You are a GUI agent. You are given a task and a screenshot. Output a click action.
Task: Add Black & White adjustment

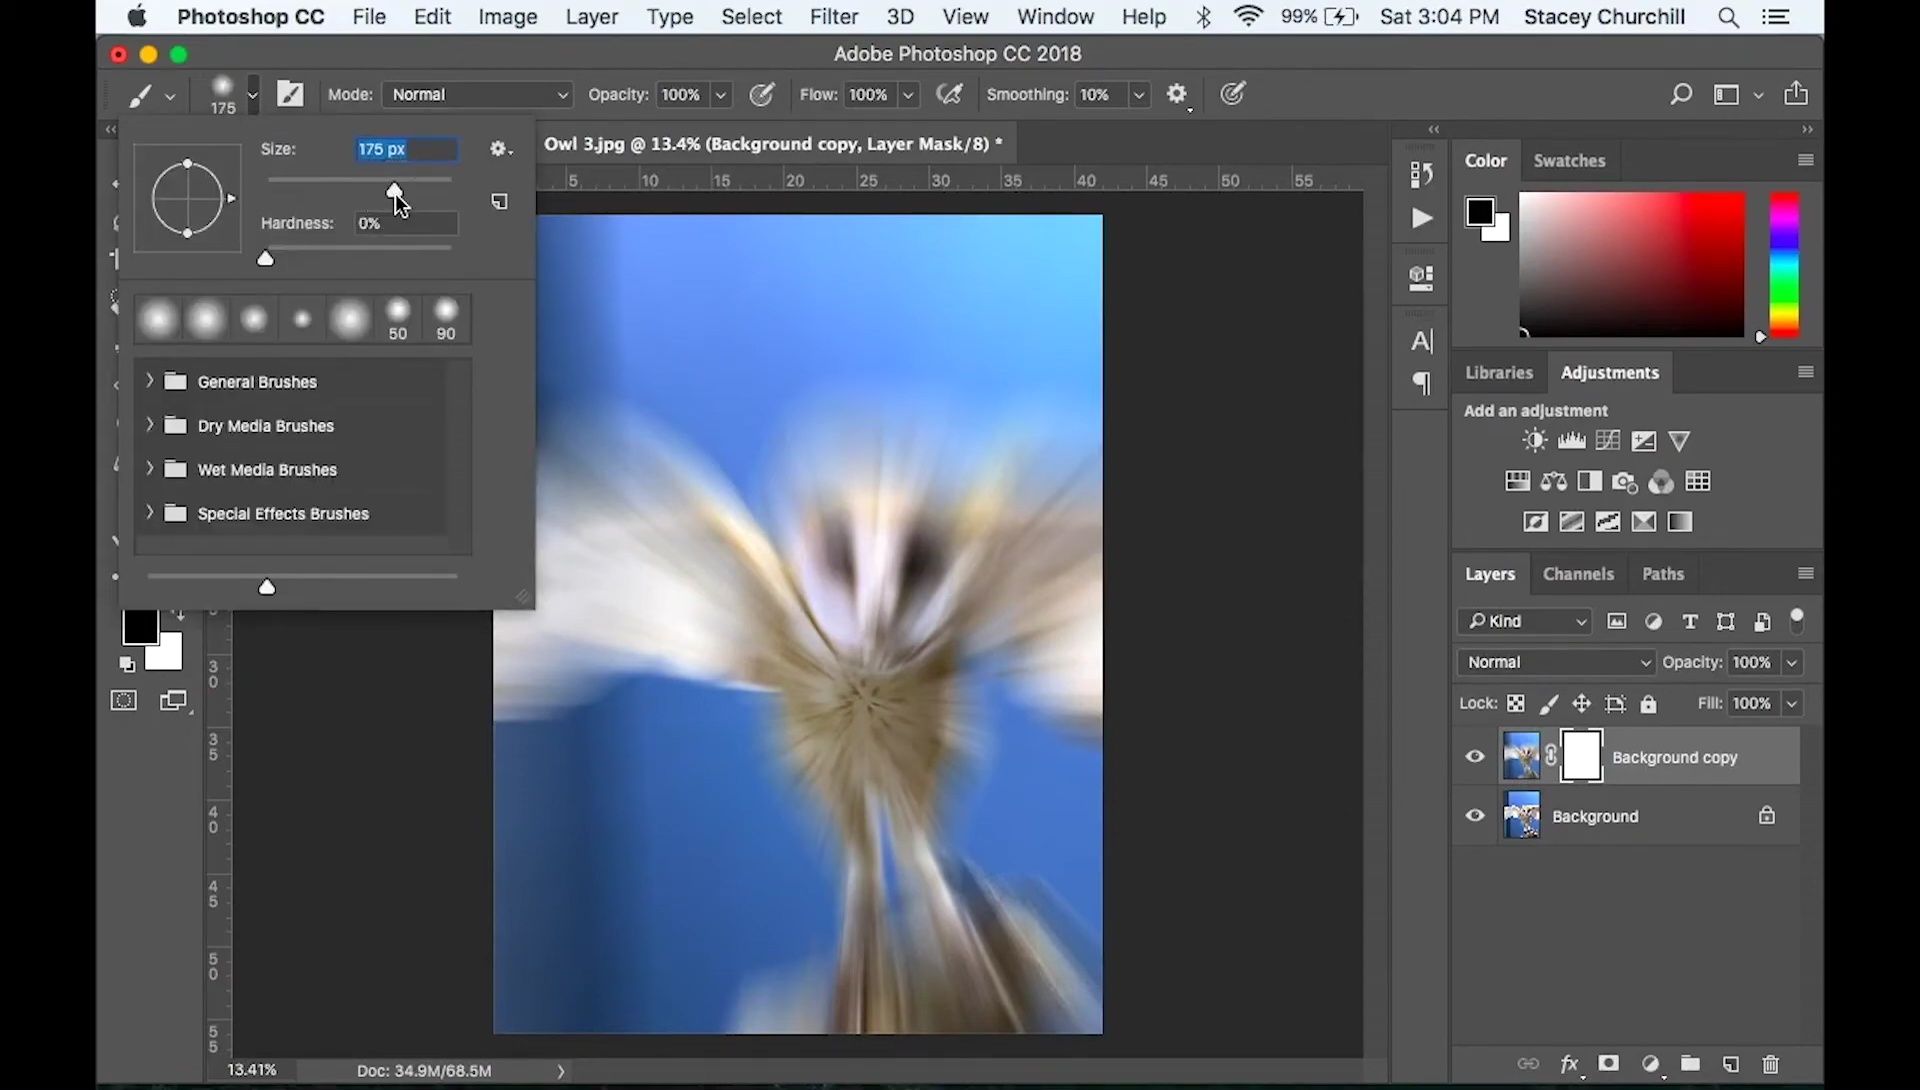pos(1590,482)
